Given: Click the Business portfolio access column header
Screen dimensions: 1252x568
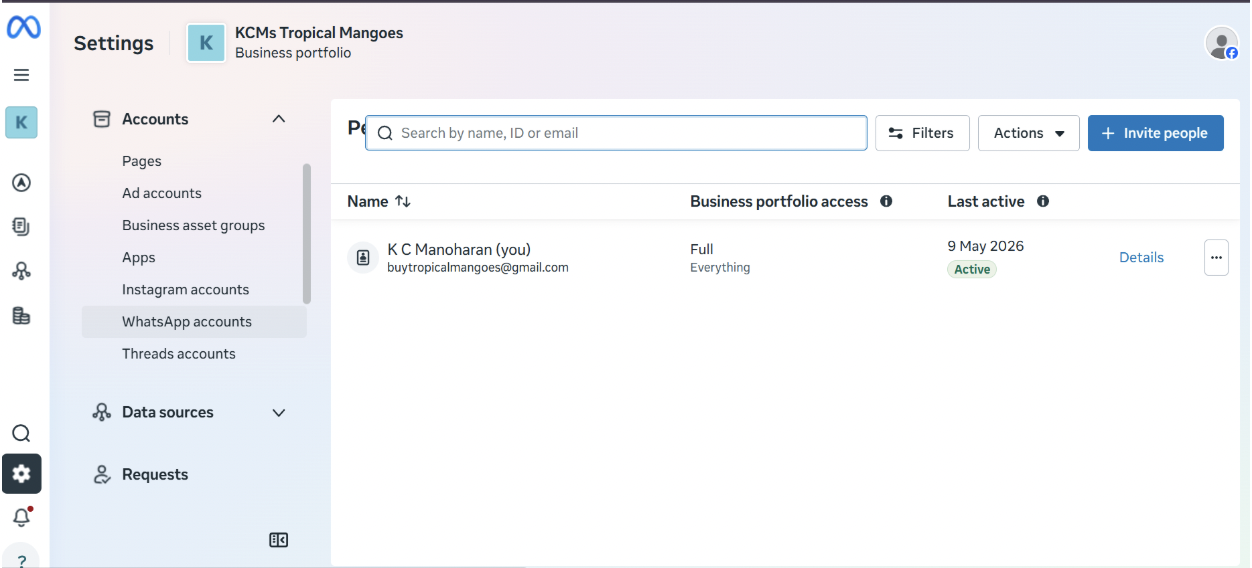Looking at the screenshot, I should click(x=779, y=201).
